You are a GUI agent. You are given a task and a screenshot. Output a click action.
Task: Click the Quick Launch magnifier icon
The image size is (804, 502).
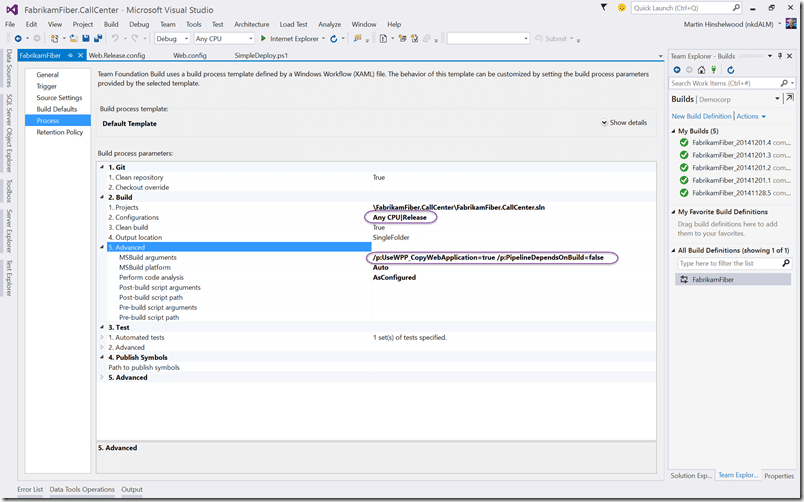736,8
